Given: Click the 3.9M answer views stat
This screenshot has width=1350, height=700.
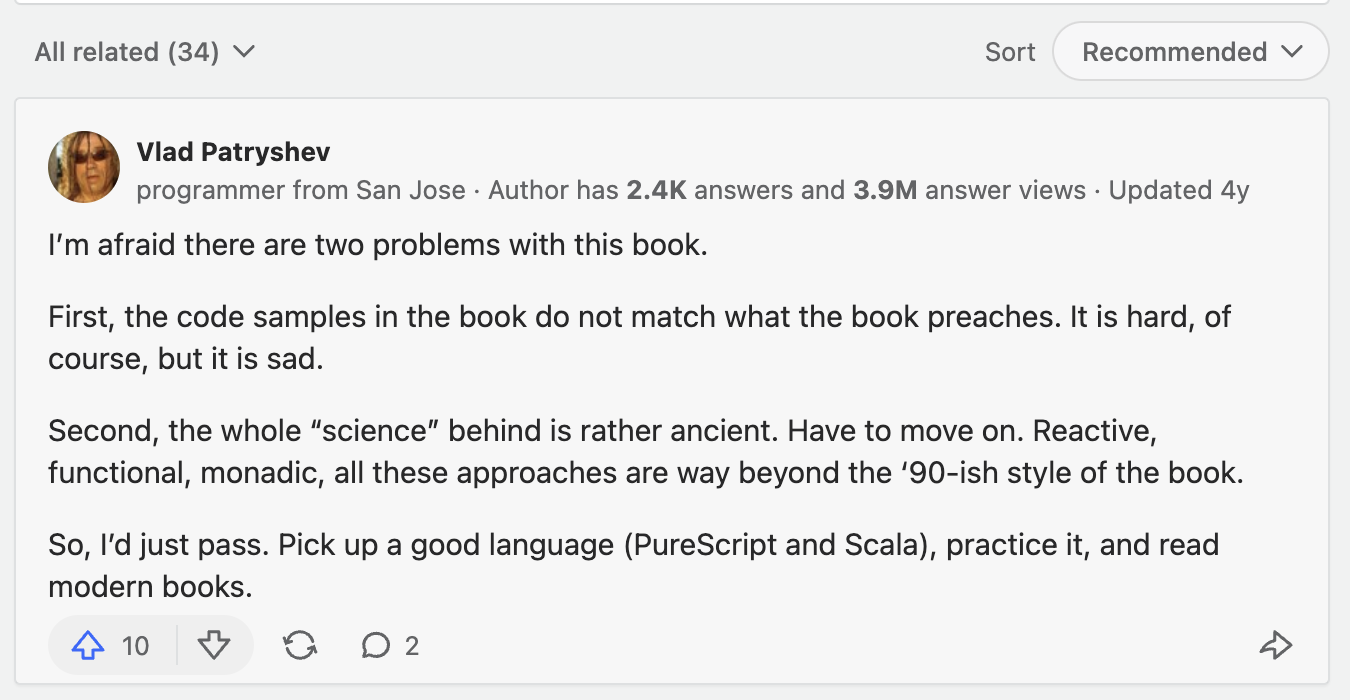Looking at the screenshot, I should pyautogui.click(x=969, y=190).
